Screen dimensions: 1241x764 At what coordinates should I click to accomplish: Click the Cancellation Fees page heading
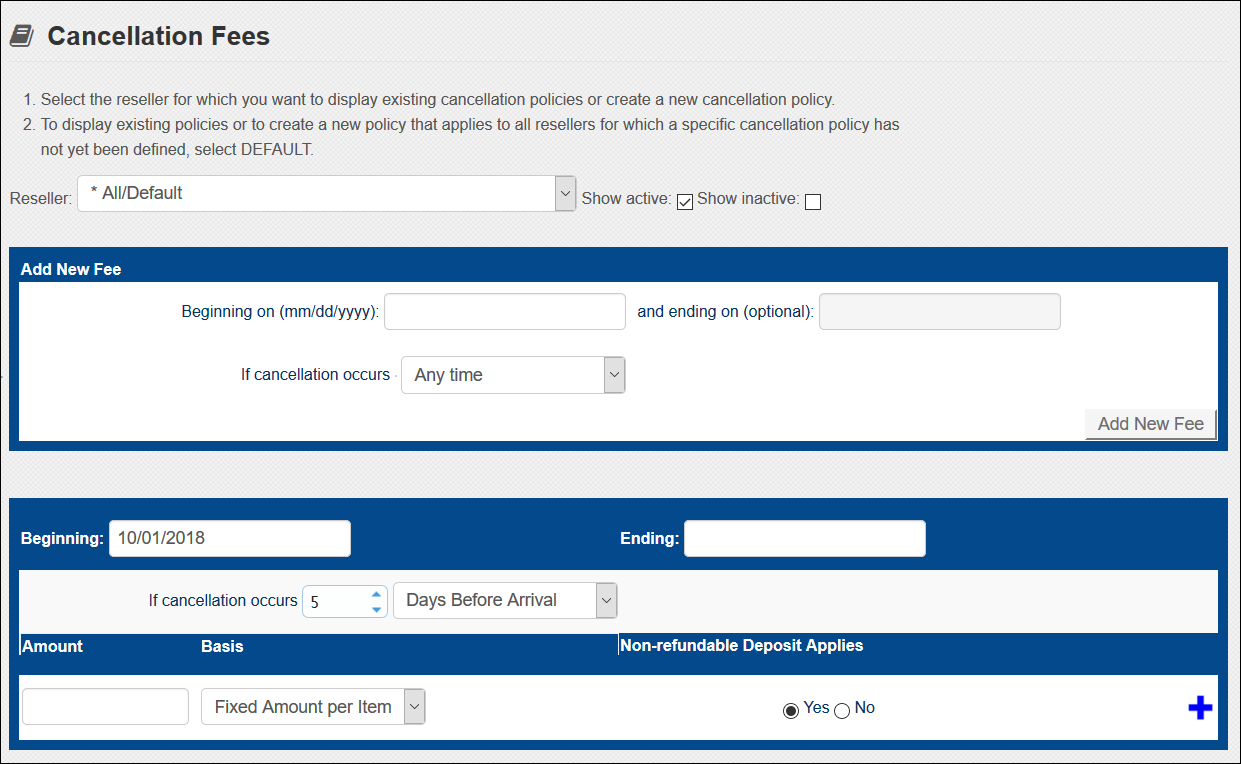point(159,37)
